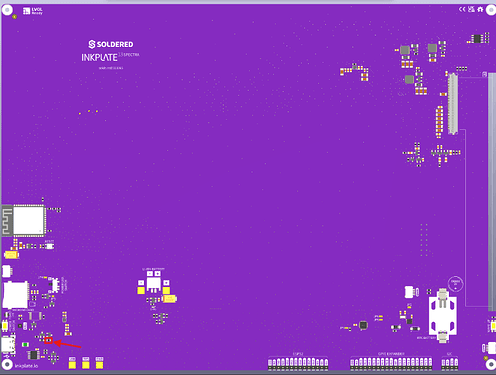Click the top-left mounting hole

coord(7,10)
